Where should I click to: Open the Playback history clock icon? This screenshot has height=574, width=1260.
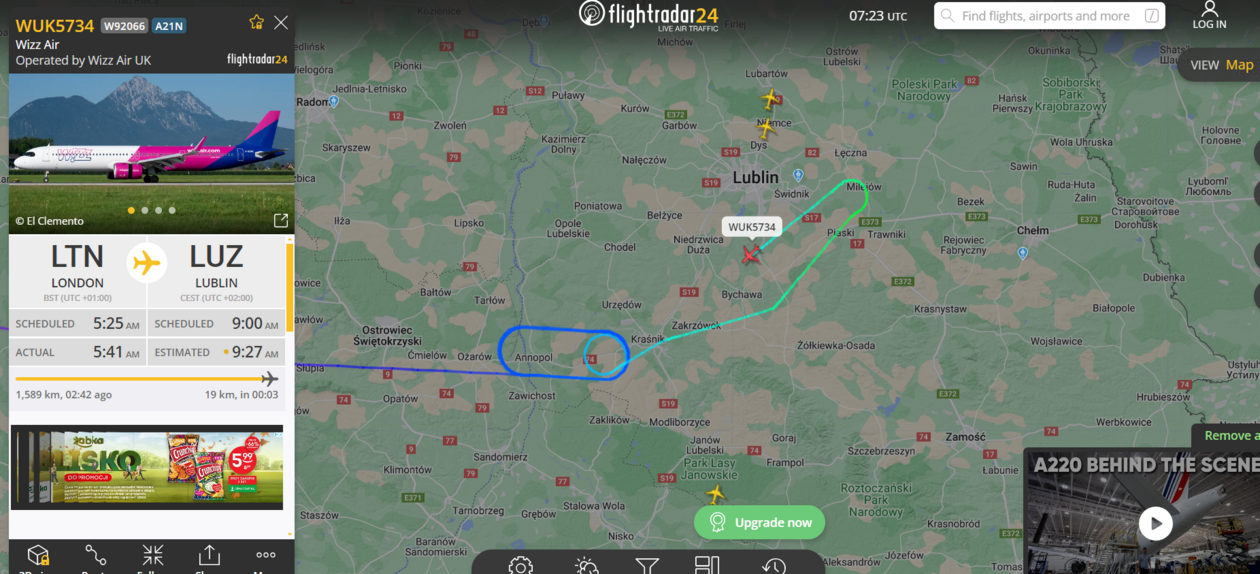pos(773,566)
